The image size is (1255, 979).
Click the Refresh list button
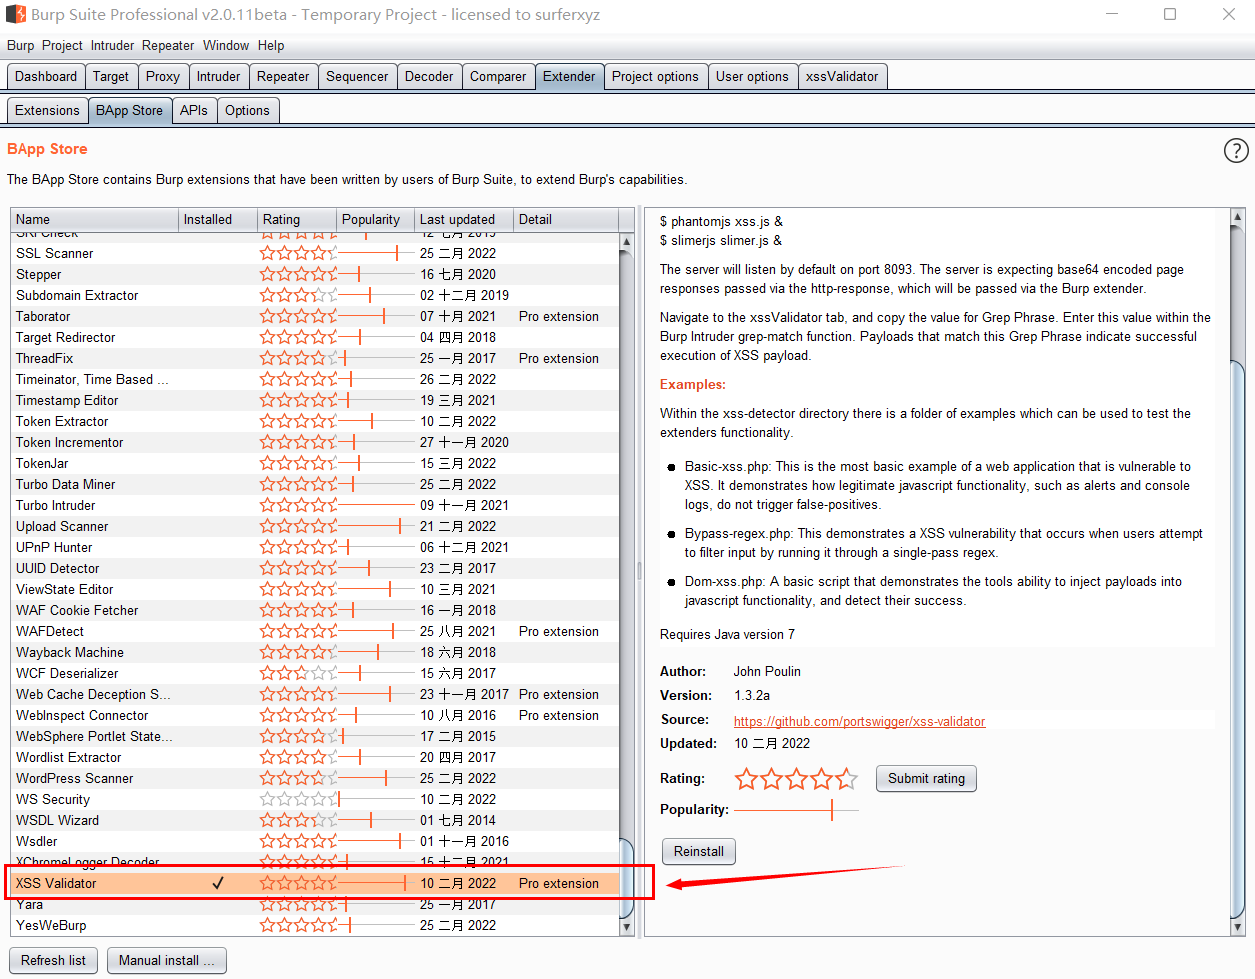(53, 960)
